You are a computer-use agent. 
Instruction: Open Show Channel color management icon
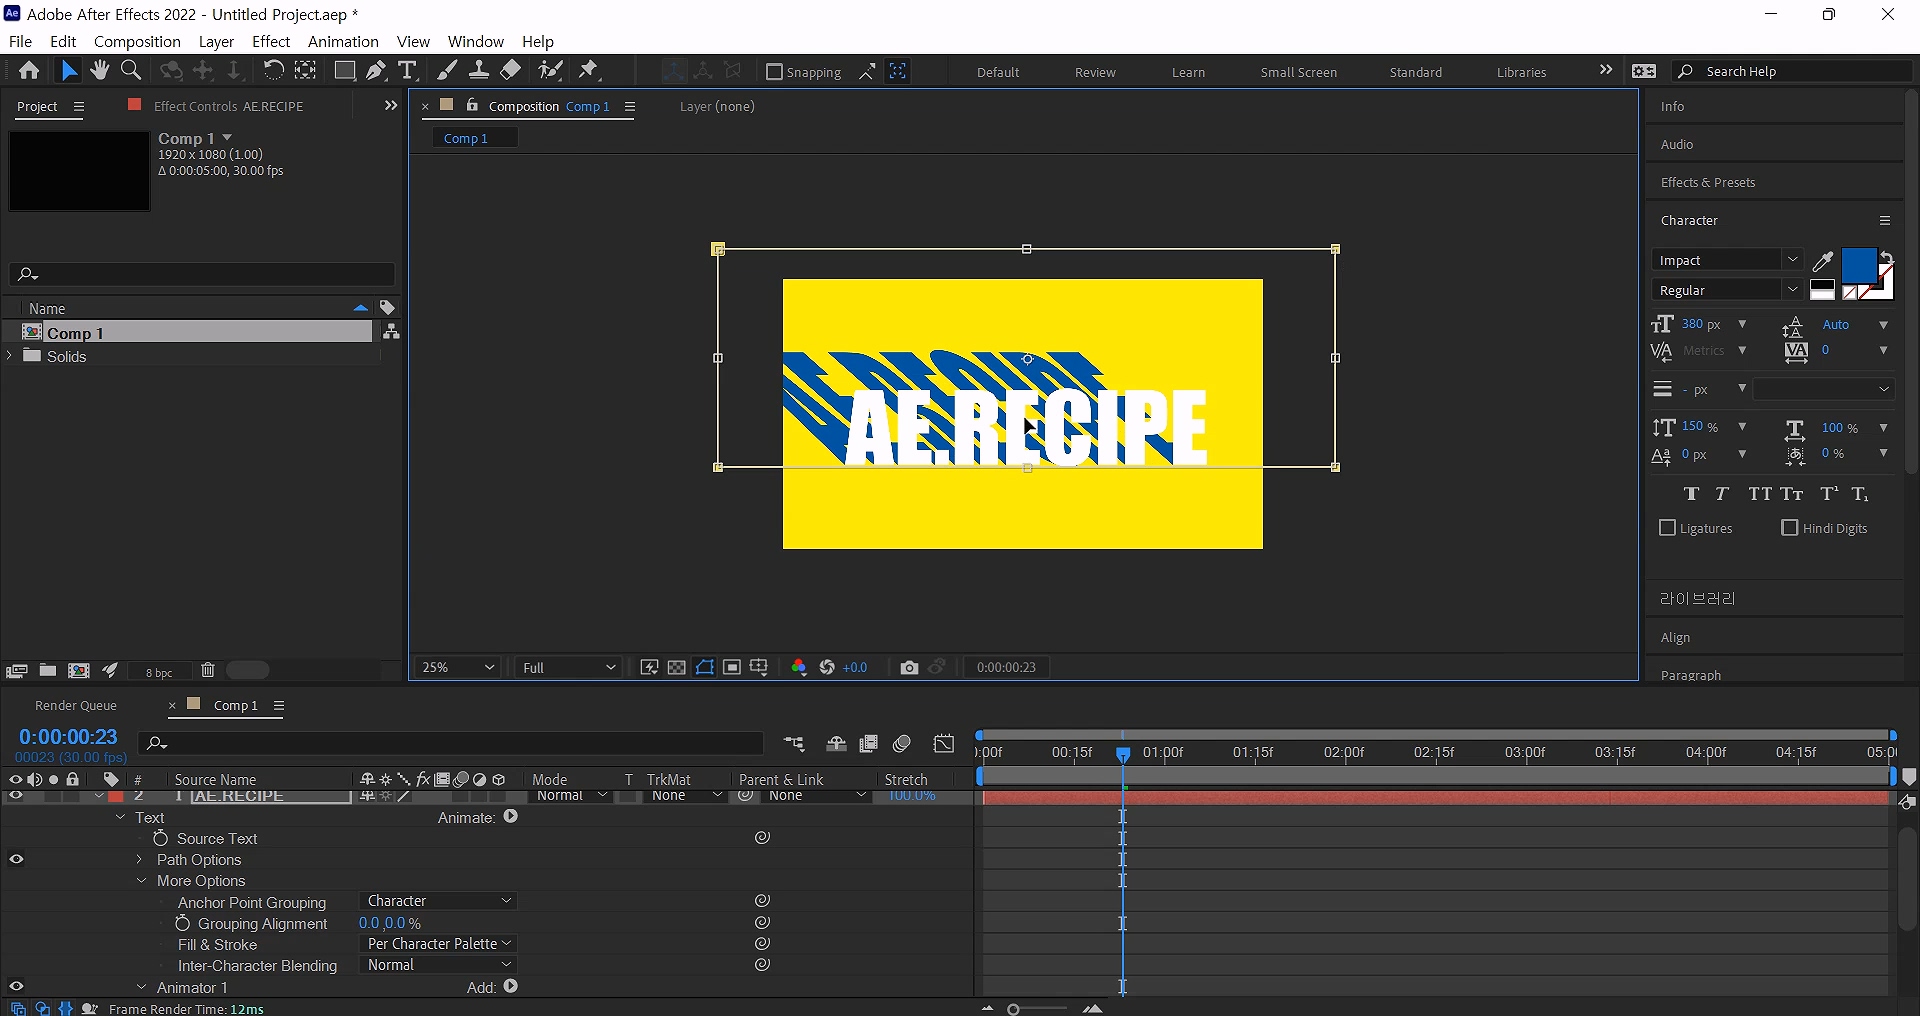click(x=798, y=668)
